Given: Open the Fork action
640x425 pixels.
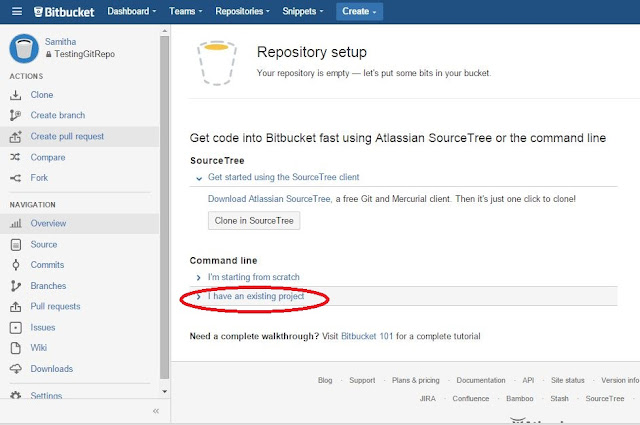Looking at the screenshot, I should tap(39, 178).
